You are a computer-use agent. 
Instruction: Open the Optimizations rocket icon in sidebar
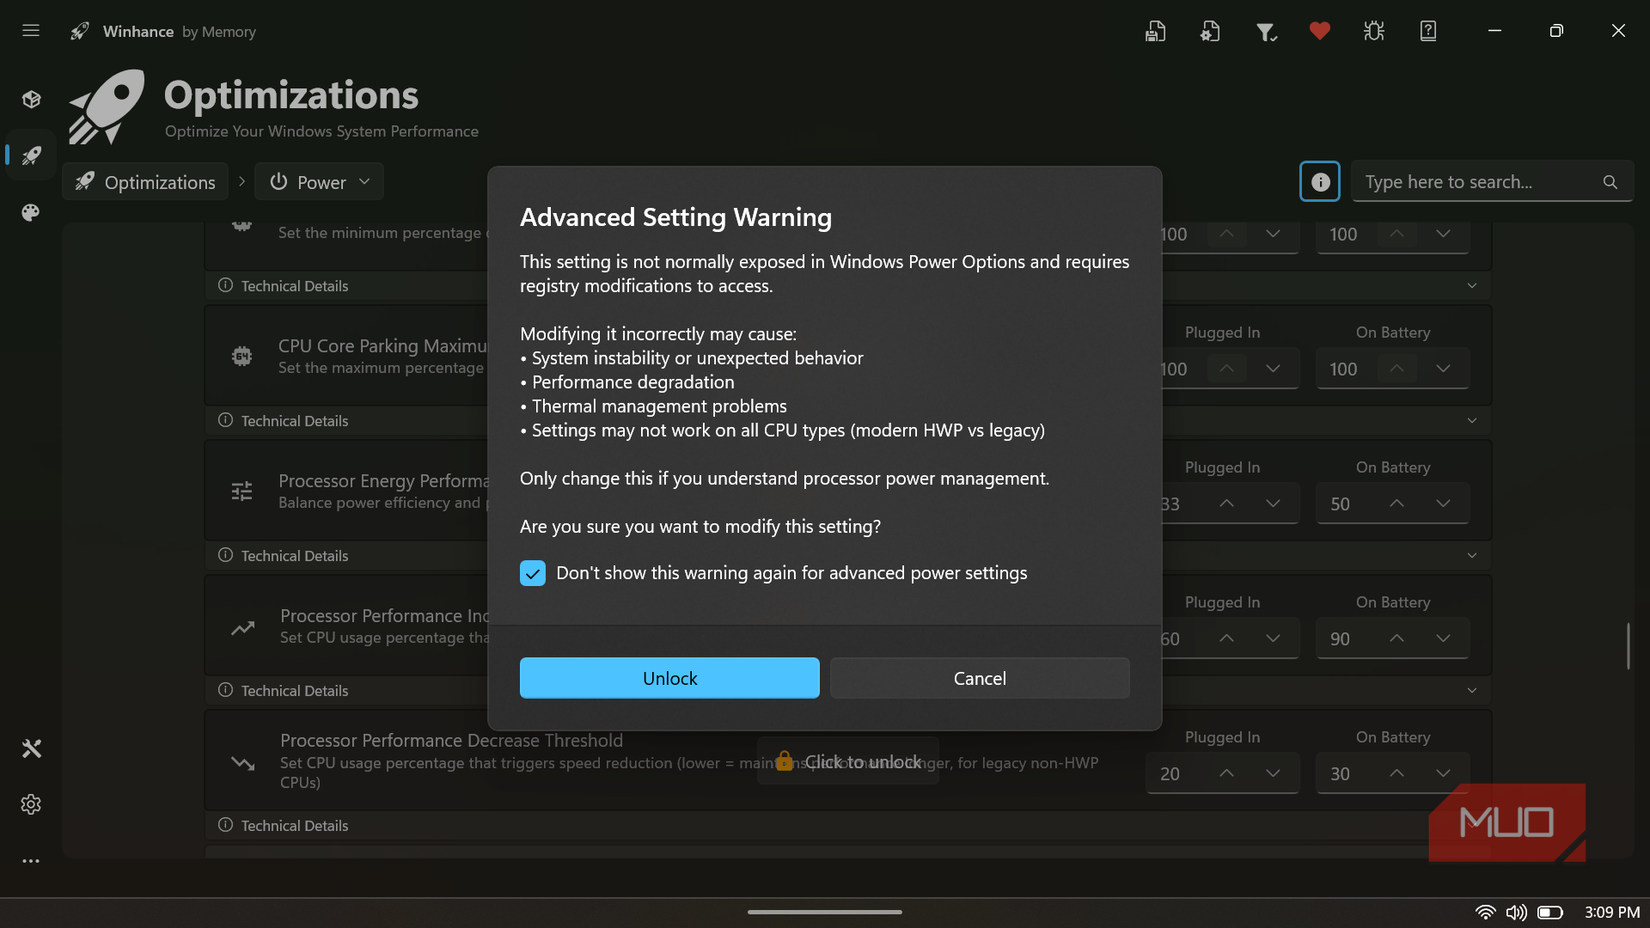(30, 156)
